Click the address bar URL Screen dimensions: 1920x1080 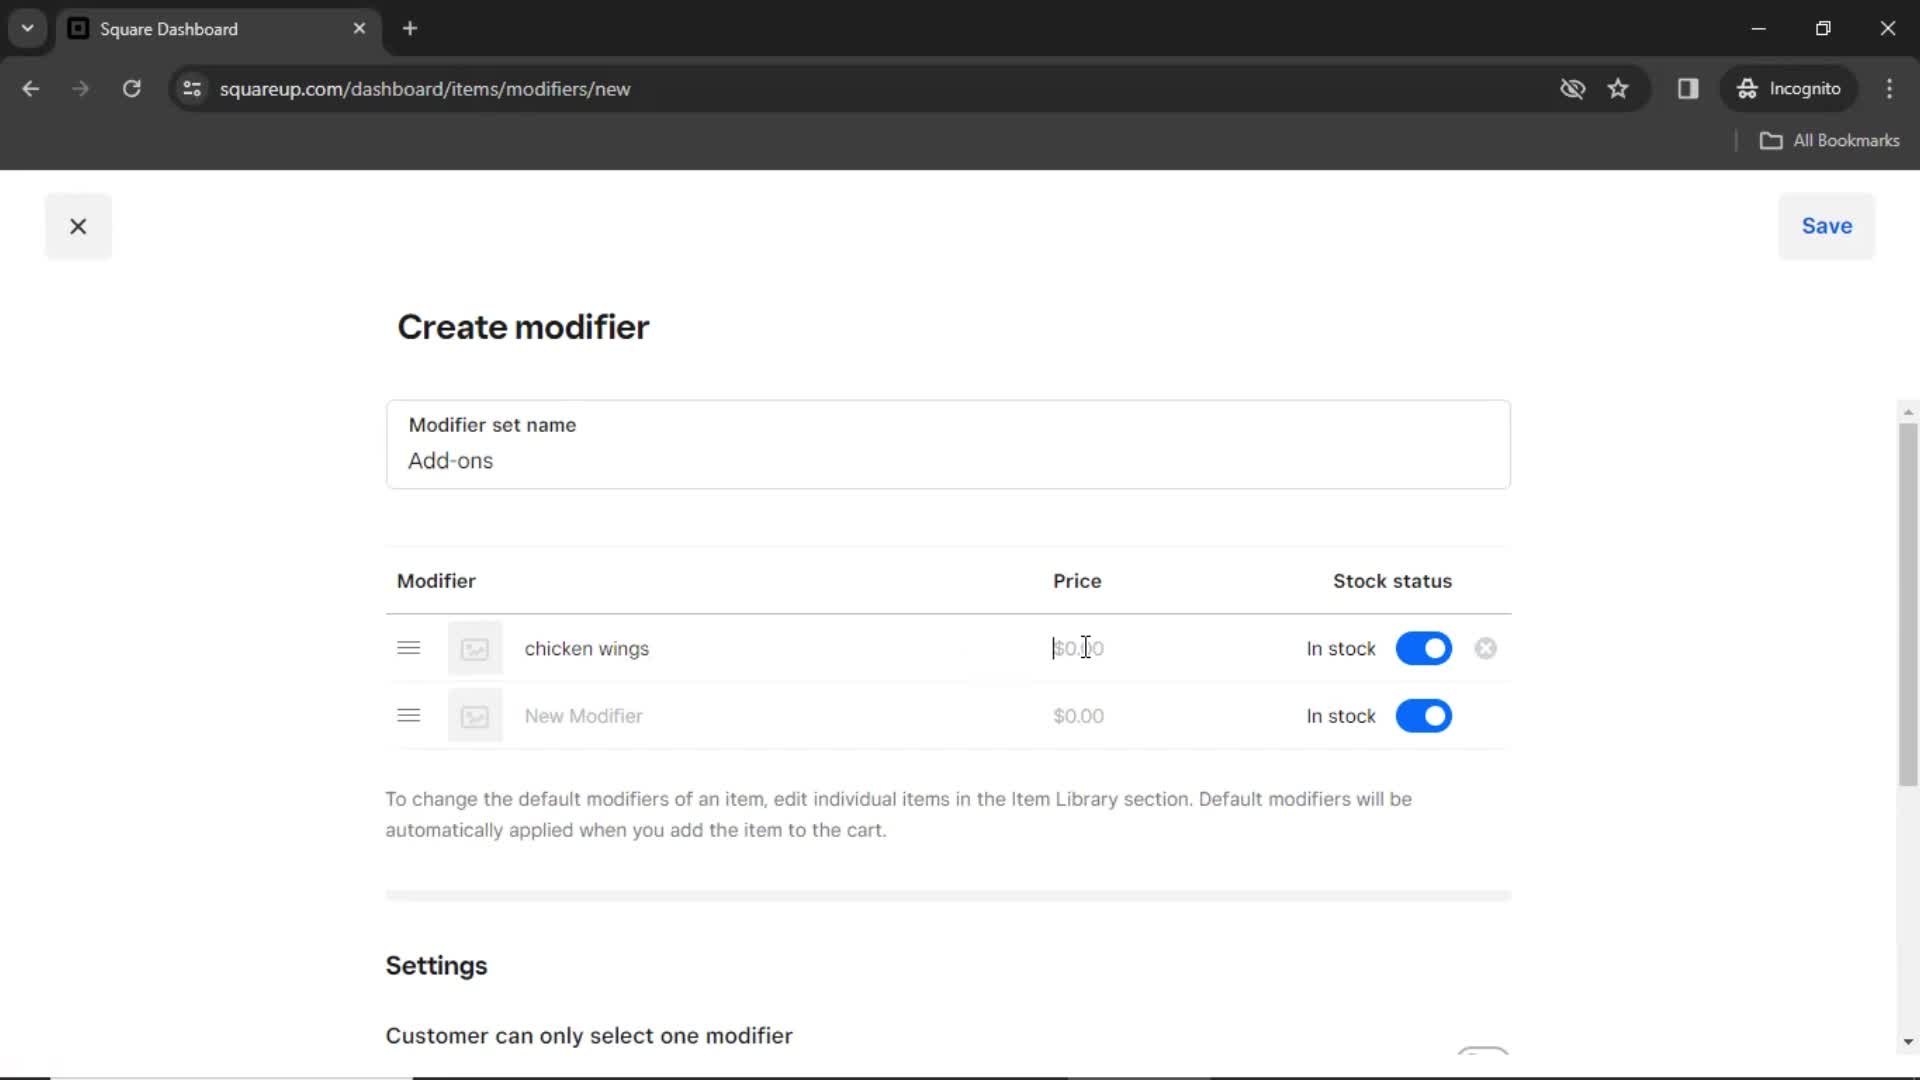[x=425, y=89]
